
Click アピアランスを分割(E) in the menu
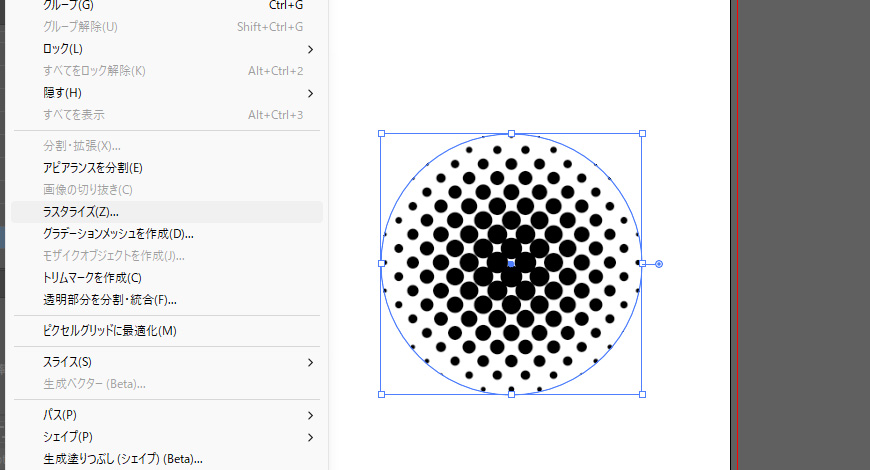point(93,168)
